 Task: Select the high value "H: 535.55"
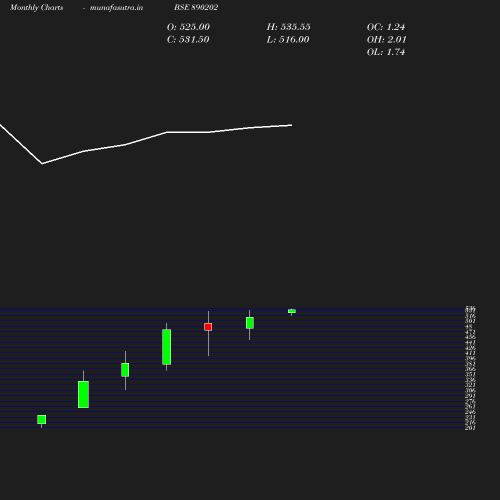click(289, 27)
